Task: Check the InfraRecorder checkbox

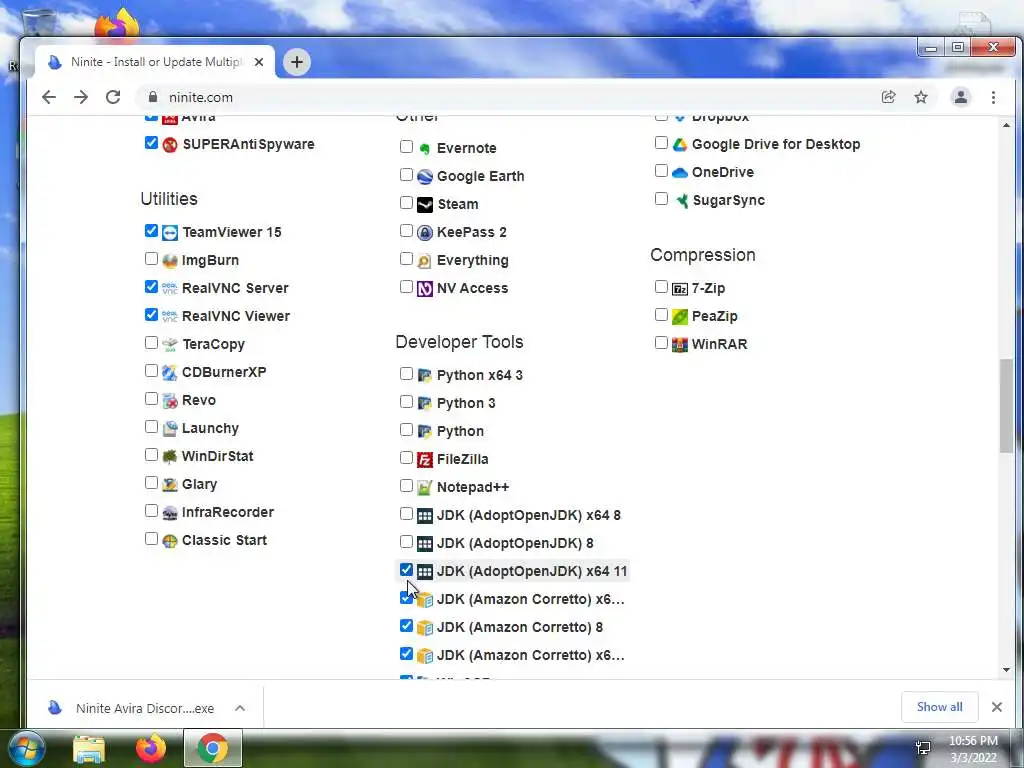Action: click(x=151, y=511)
